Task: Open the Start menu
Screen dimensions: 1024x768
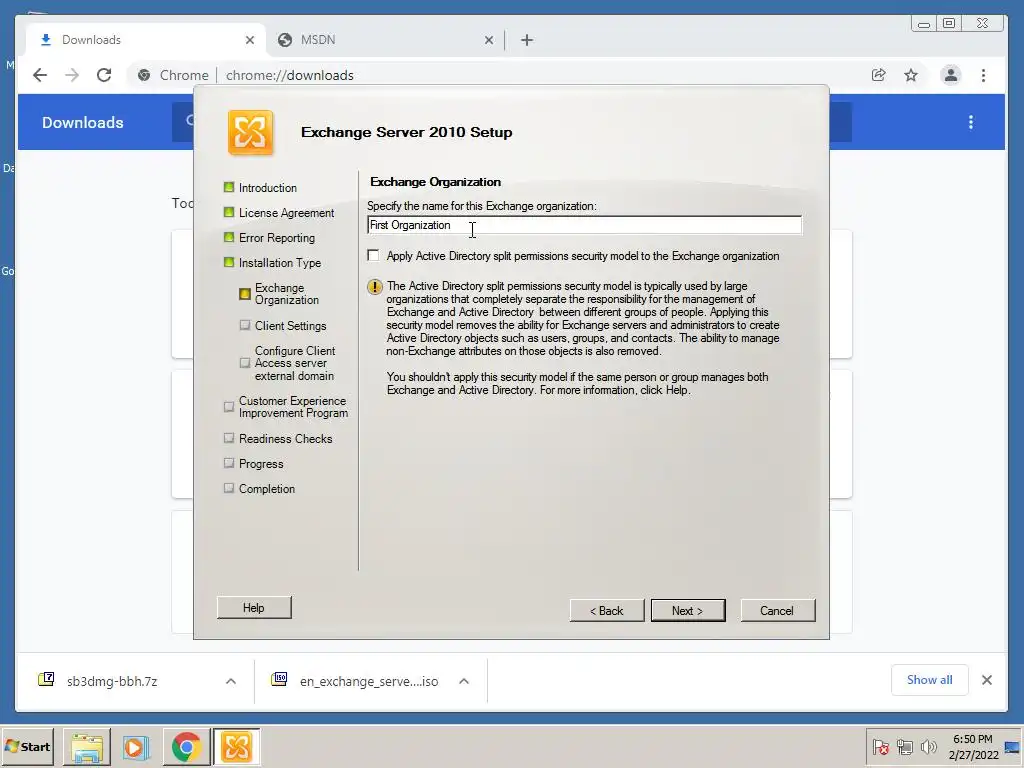Action: coord(27,746)
